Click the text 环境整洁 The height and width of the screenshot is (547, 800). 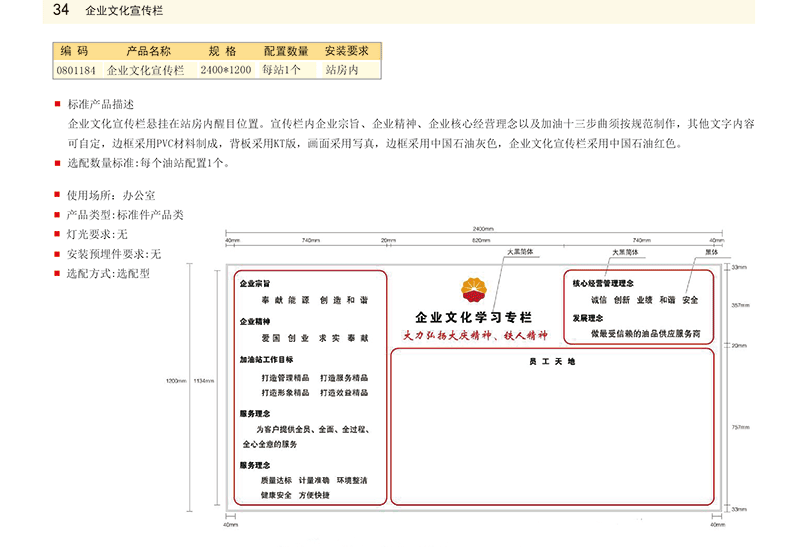pos(352,481)
